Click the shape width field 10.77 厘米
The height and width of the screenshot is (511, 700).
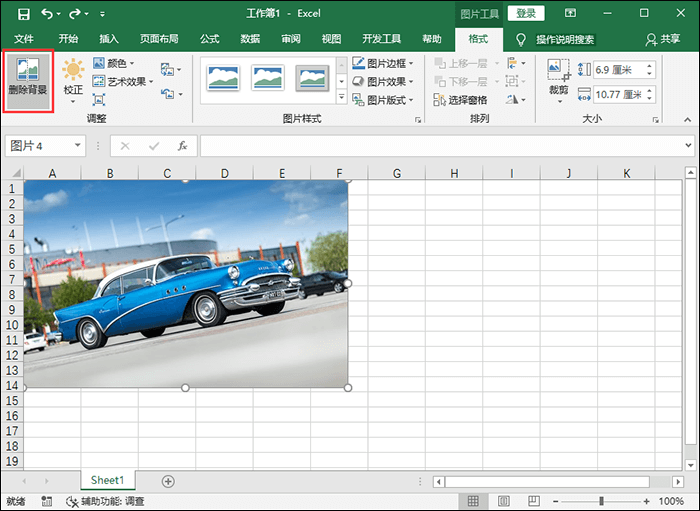click(618, 95)
